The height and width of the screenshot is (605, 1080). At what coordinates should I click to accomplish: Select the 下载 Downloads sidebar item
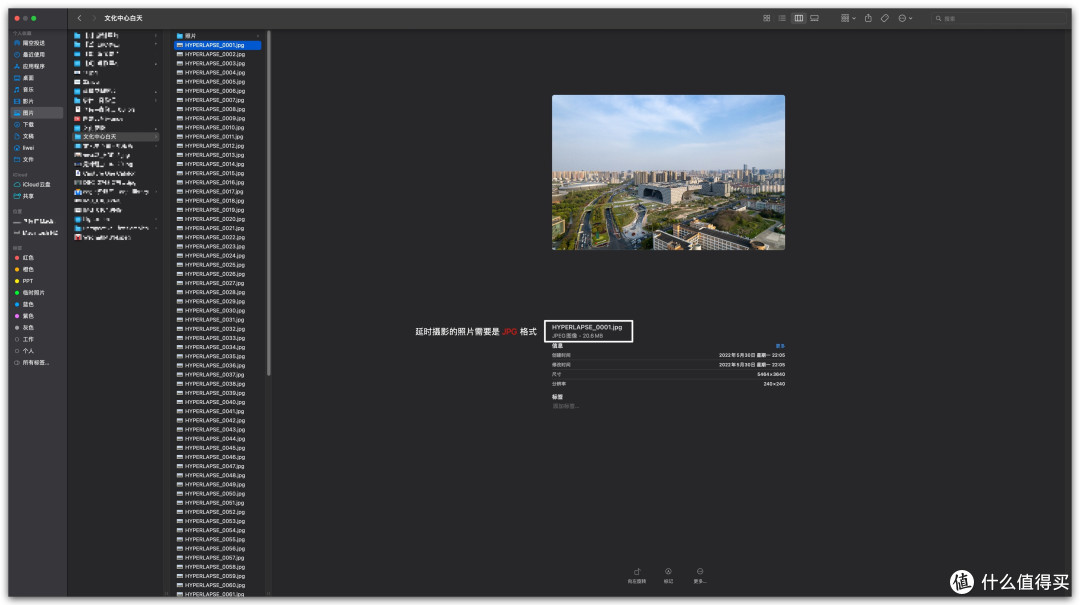point(28,125)
